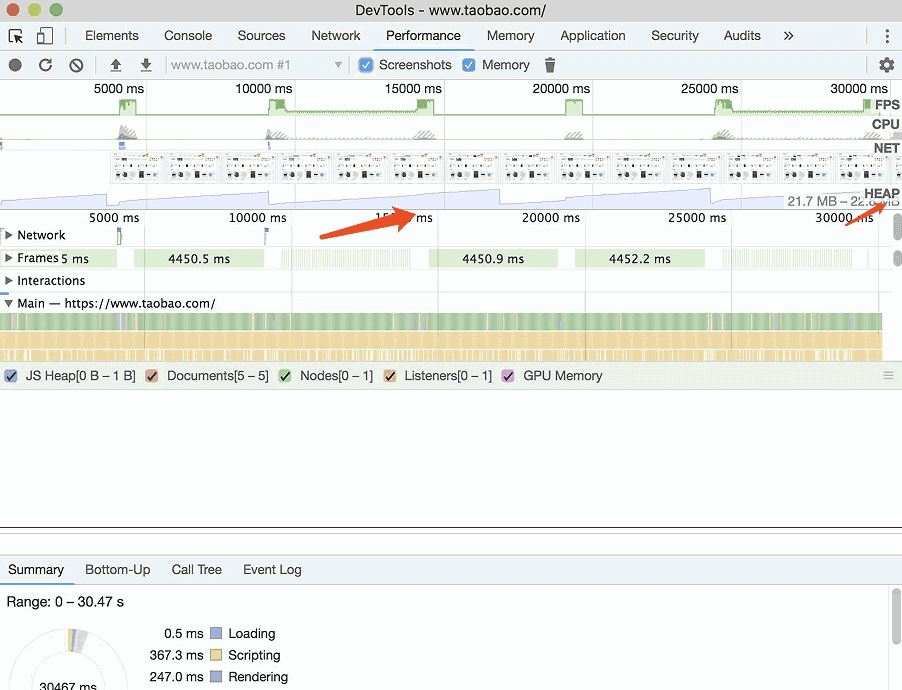Viewport: 902px width, 690px height.
Task: Uncheck the Listeners counter
Action: (x=390, y=376)
